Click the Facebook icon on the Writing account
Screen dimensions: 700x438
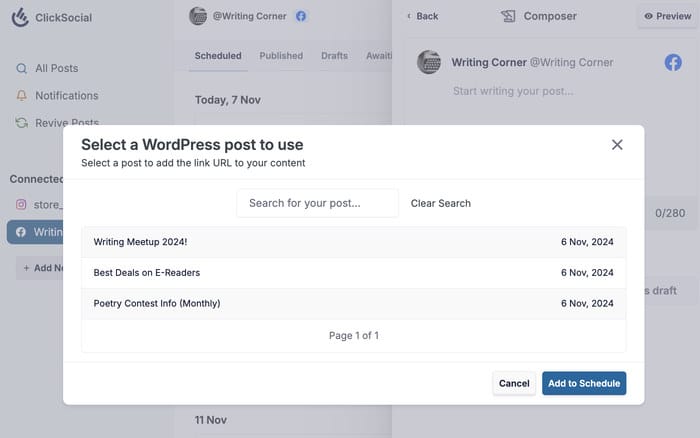click(21, 232)
